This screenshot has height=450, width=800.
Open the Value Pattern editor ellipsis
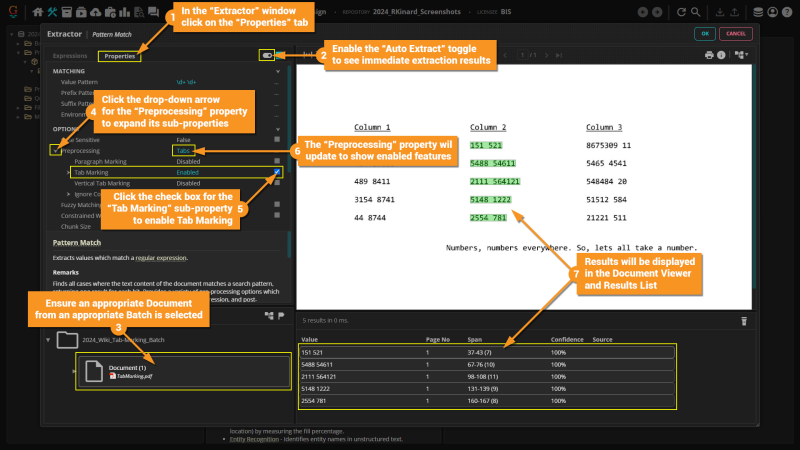tap(277, 82)
